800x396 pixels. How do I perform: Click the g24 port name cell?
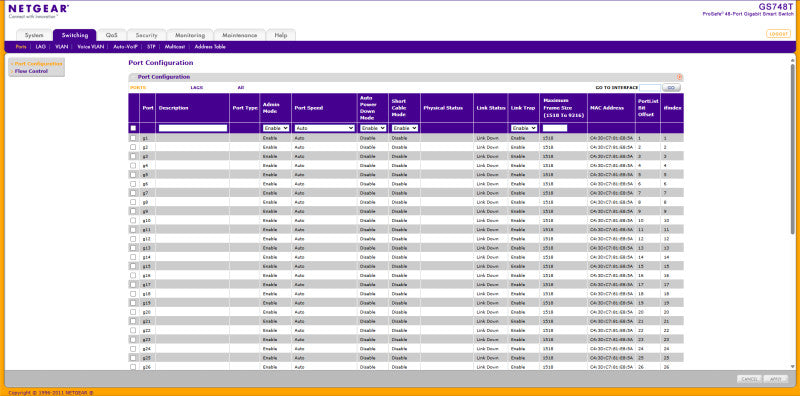click(145, 349)
